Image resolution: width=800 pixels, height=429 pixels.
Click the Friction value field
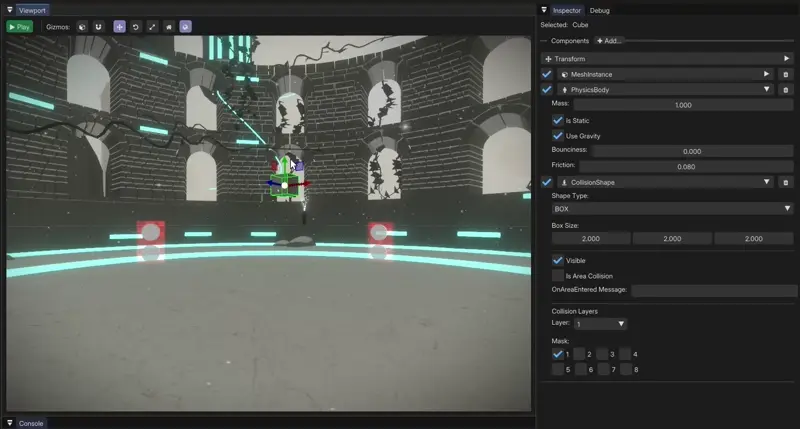(x=686, y=167)
